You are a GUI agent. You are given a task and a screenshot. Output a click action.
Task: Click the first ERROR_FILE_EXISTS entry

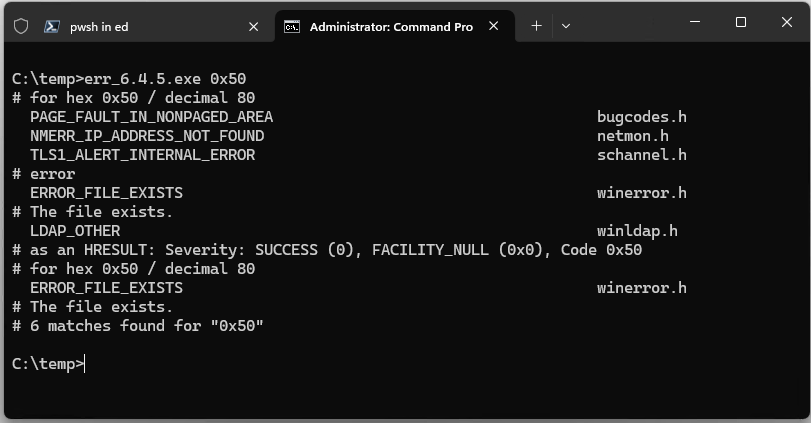pos(107,193)
